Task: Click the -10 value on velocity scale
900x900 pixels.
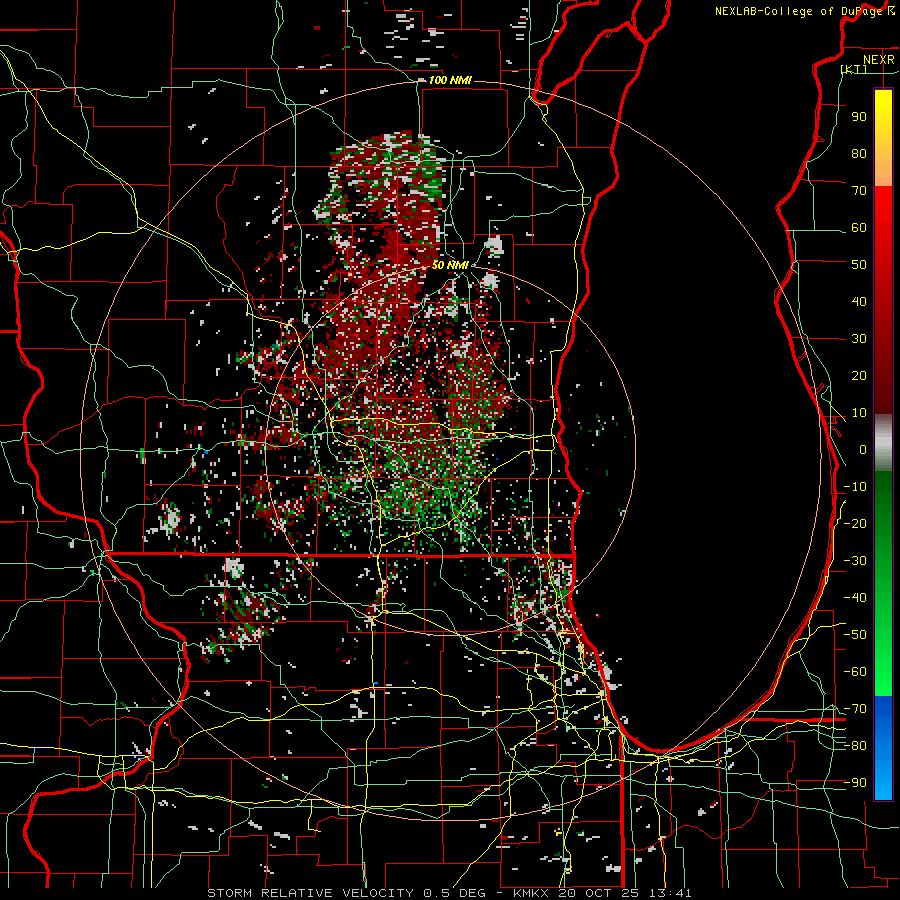Action: click(855, 487)
